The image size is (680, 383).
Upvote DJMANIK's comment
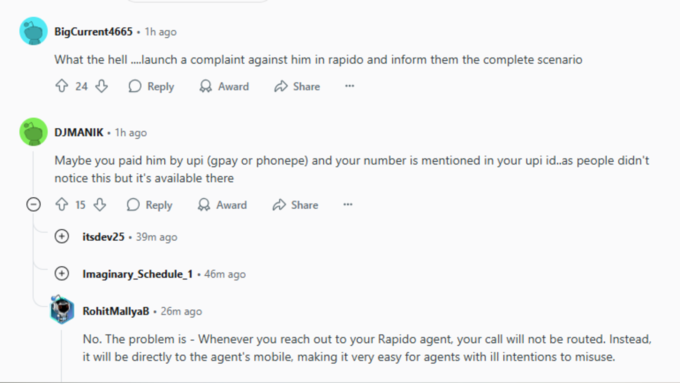62,204
